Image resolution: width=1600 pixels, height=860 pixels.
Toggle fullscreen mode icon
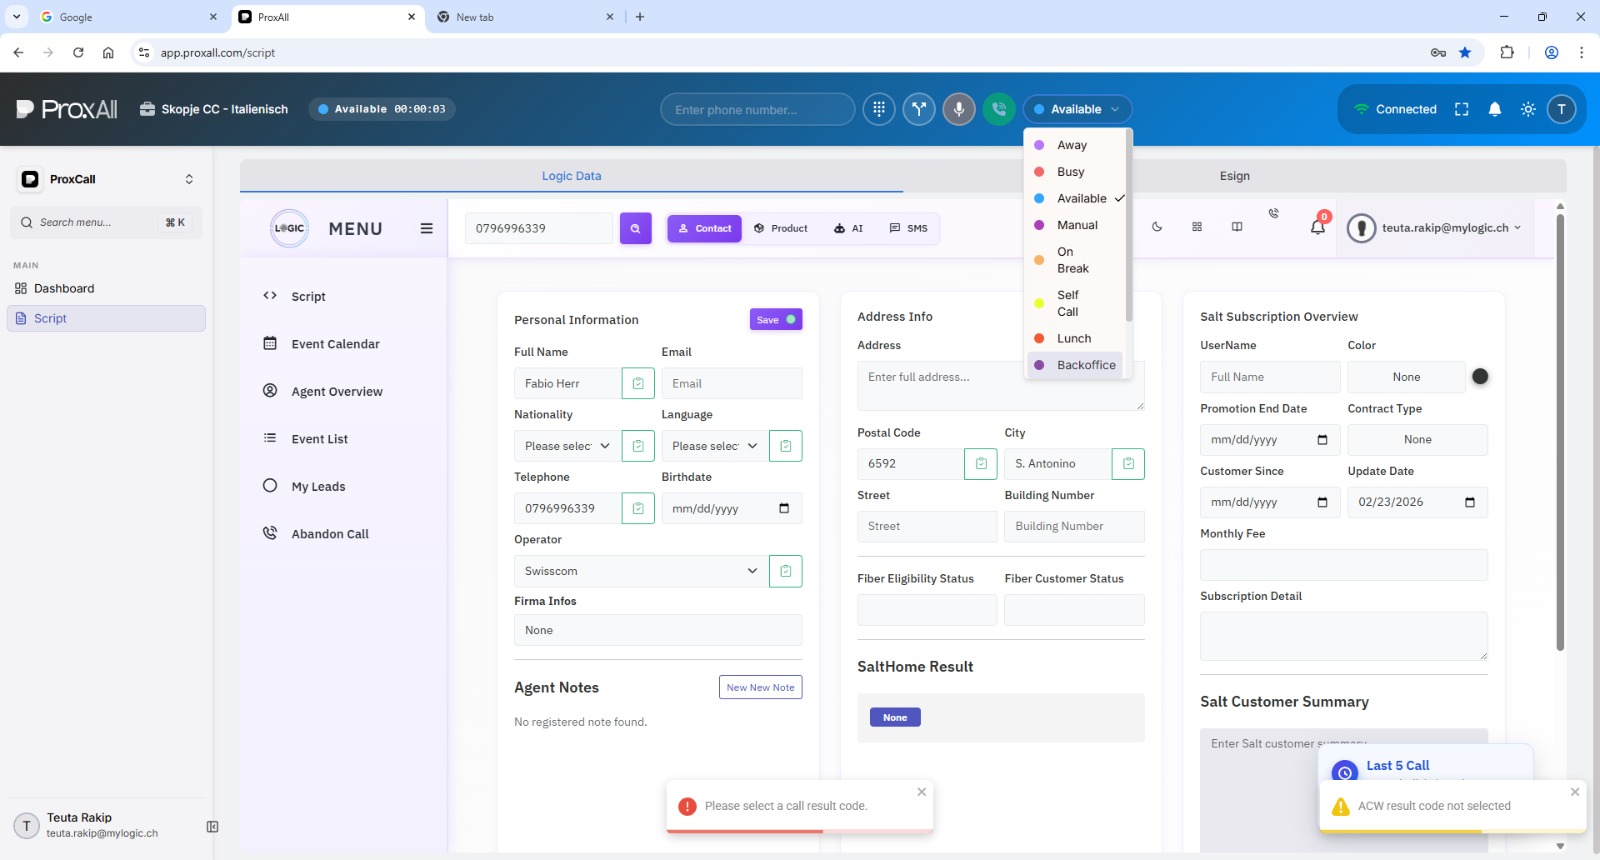[1461, 109]
